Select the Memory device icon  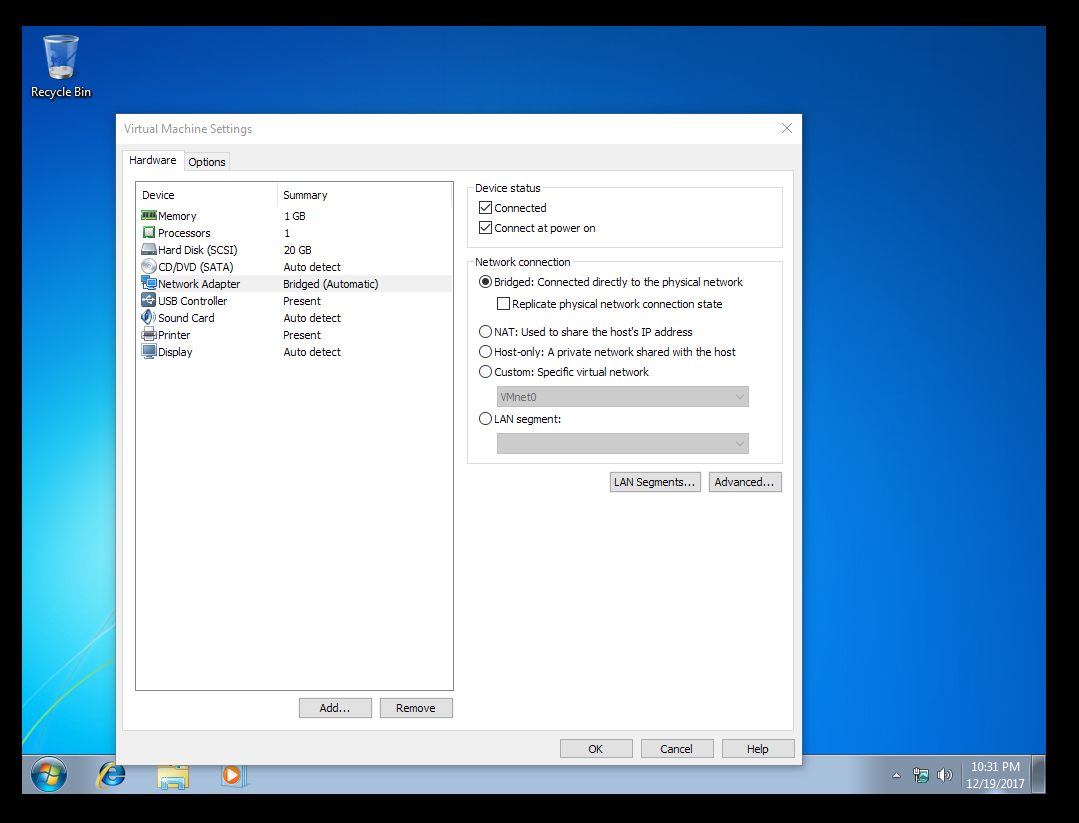pyautogui.click(x=148, y=215)
